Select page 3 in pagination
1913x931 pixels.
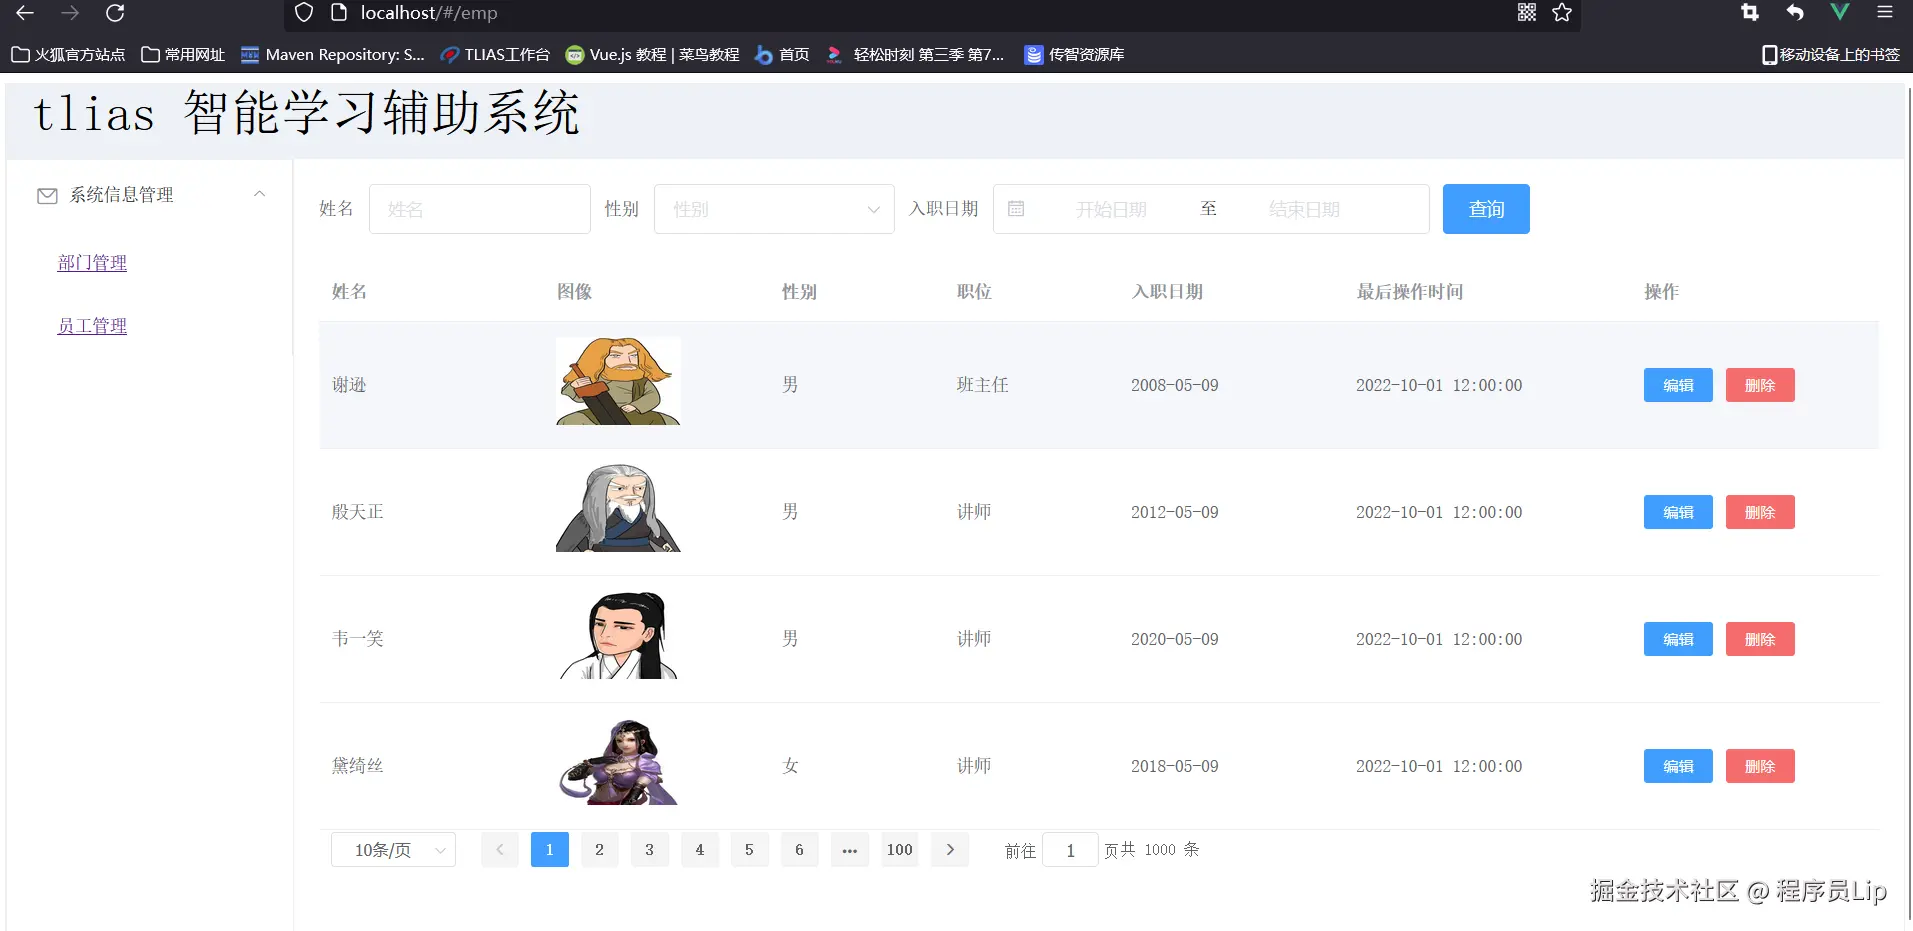(x=649, y=849)
